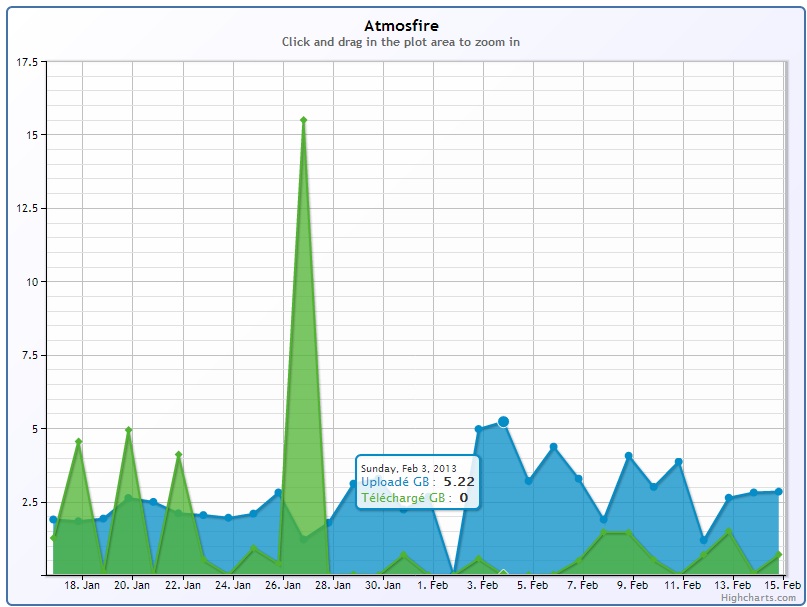
Task: Click the Téléchargé GB label in the tooltip
Action: click(404, 497)
